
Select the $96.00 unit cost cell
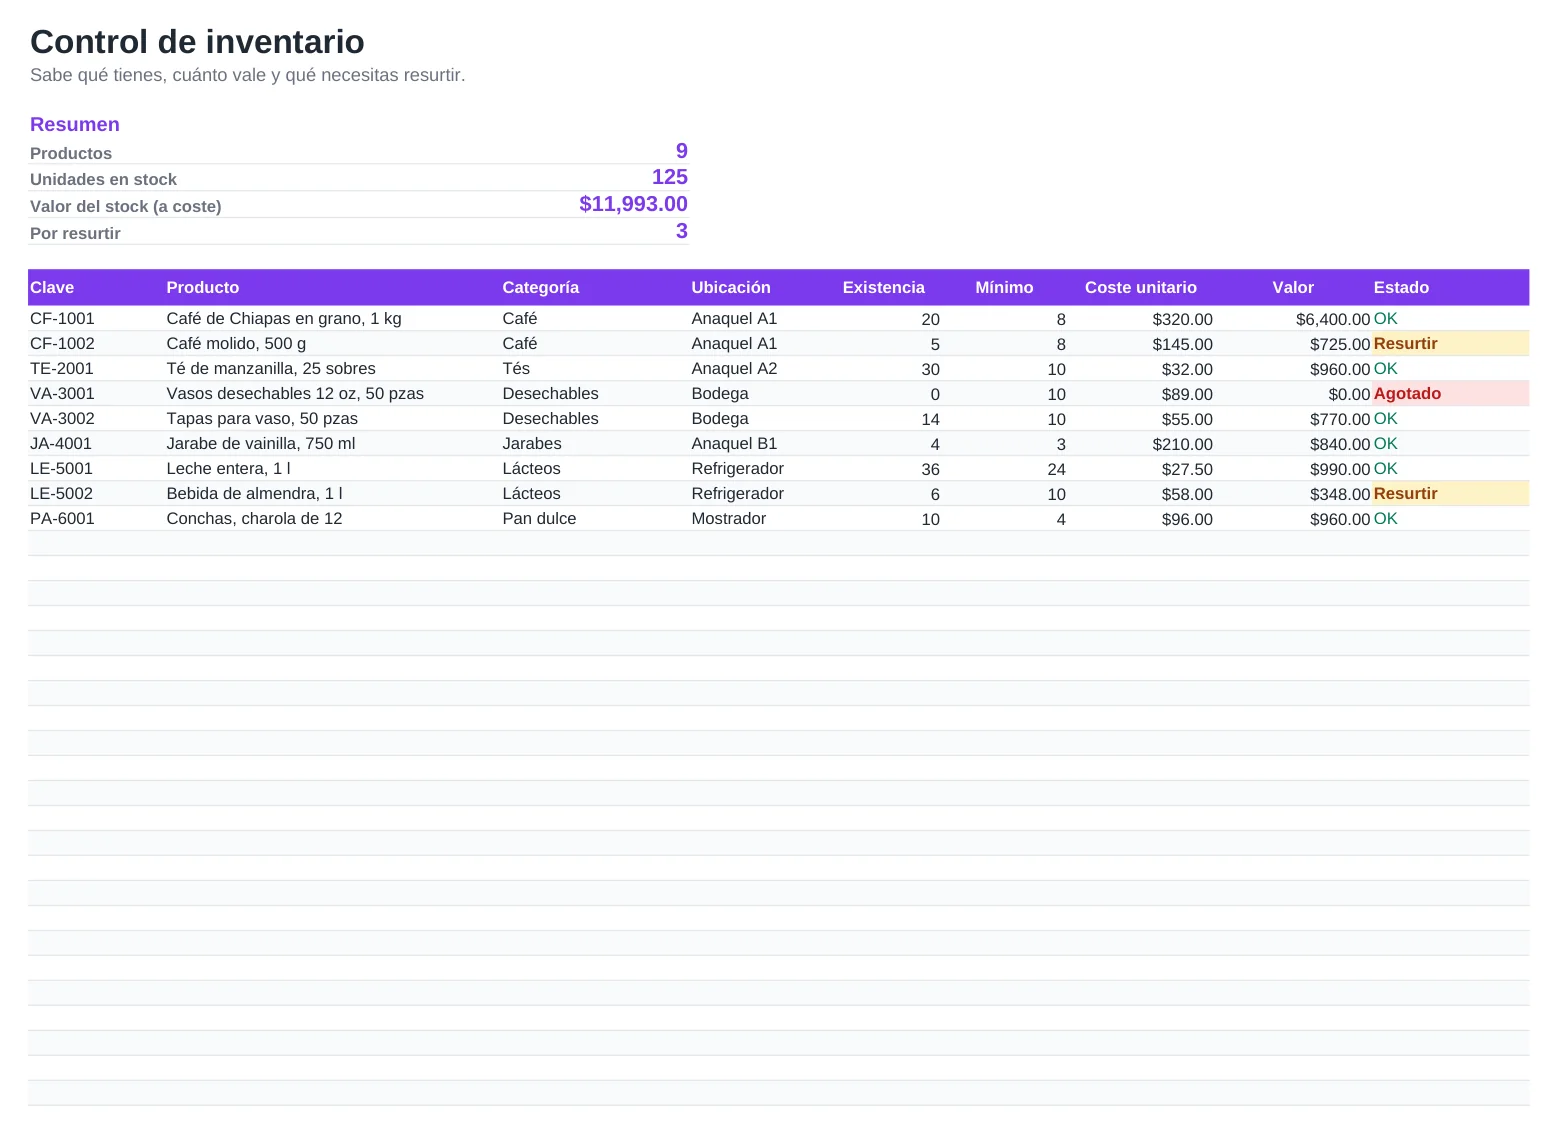click(x=1187, y=519)
